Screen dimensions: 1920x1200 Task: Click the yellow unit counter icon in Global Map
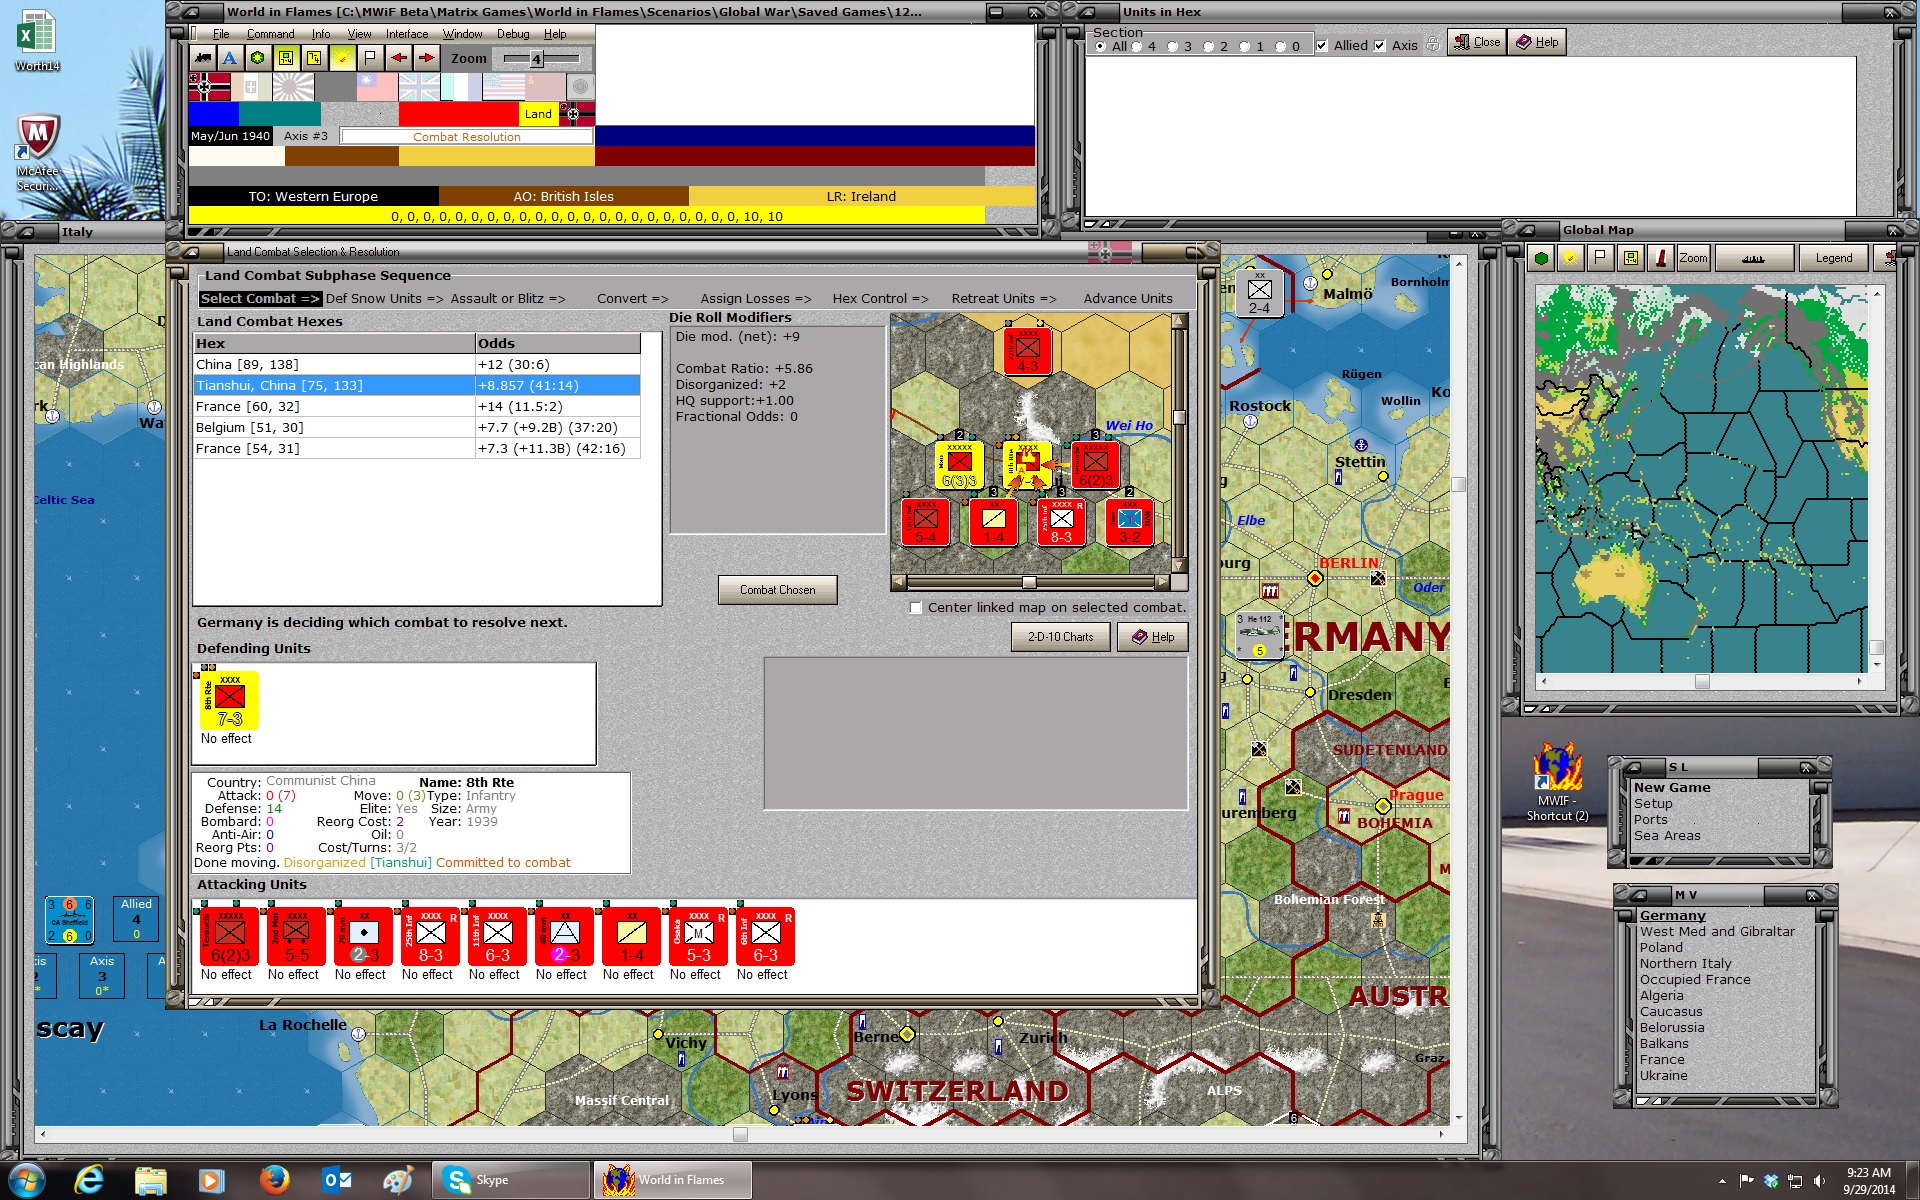[1631, 258]
